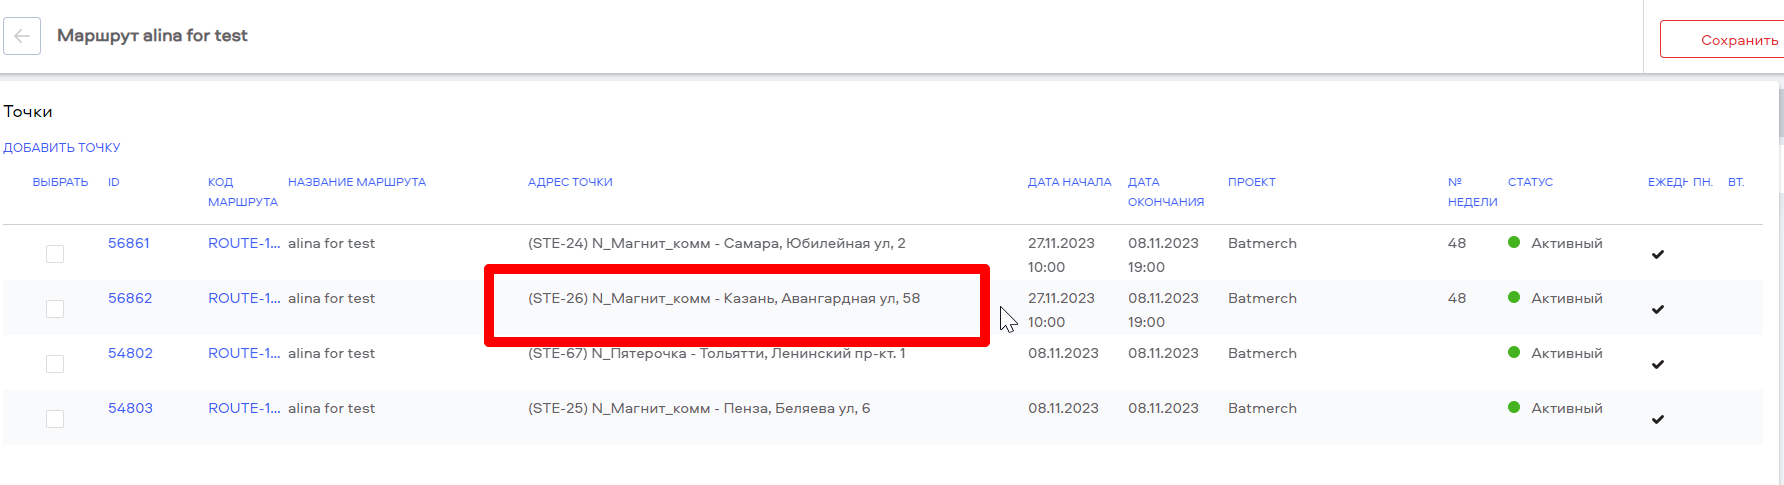Open ROUTE-1... code in row 56861
Screen dimensions: 1784x485
244,243
